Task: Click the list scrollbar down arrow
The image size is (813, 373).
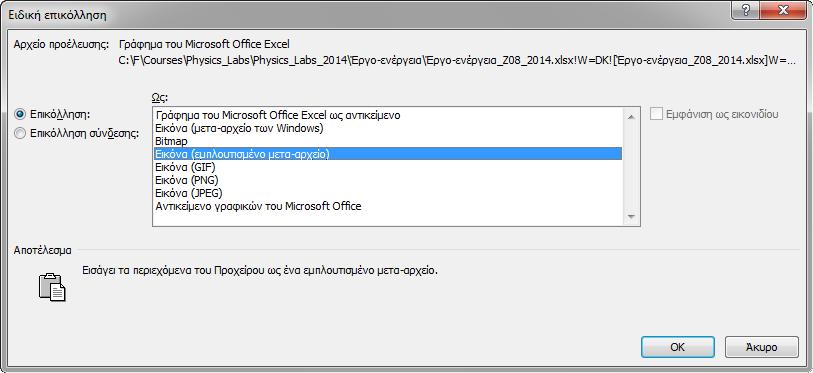Action: 631,216
